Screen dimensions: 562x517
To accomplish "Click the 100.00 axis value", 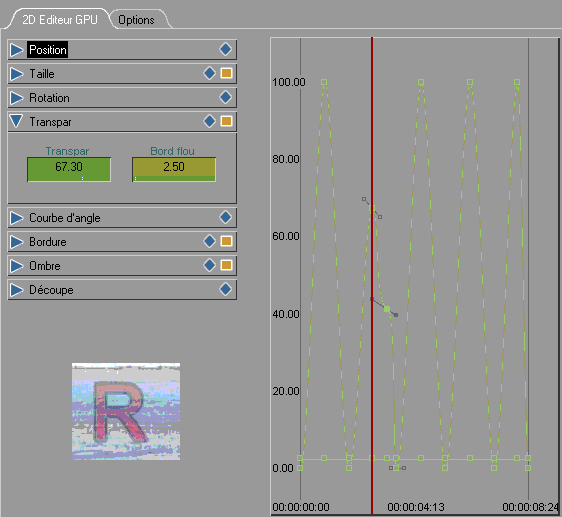I will 289,82.
